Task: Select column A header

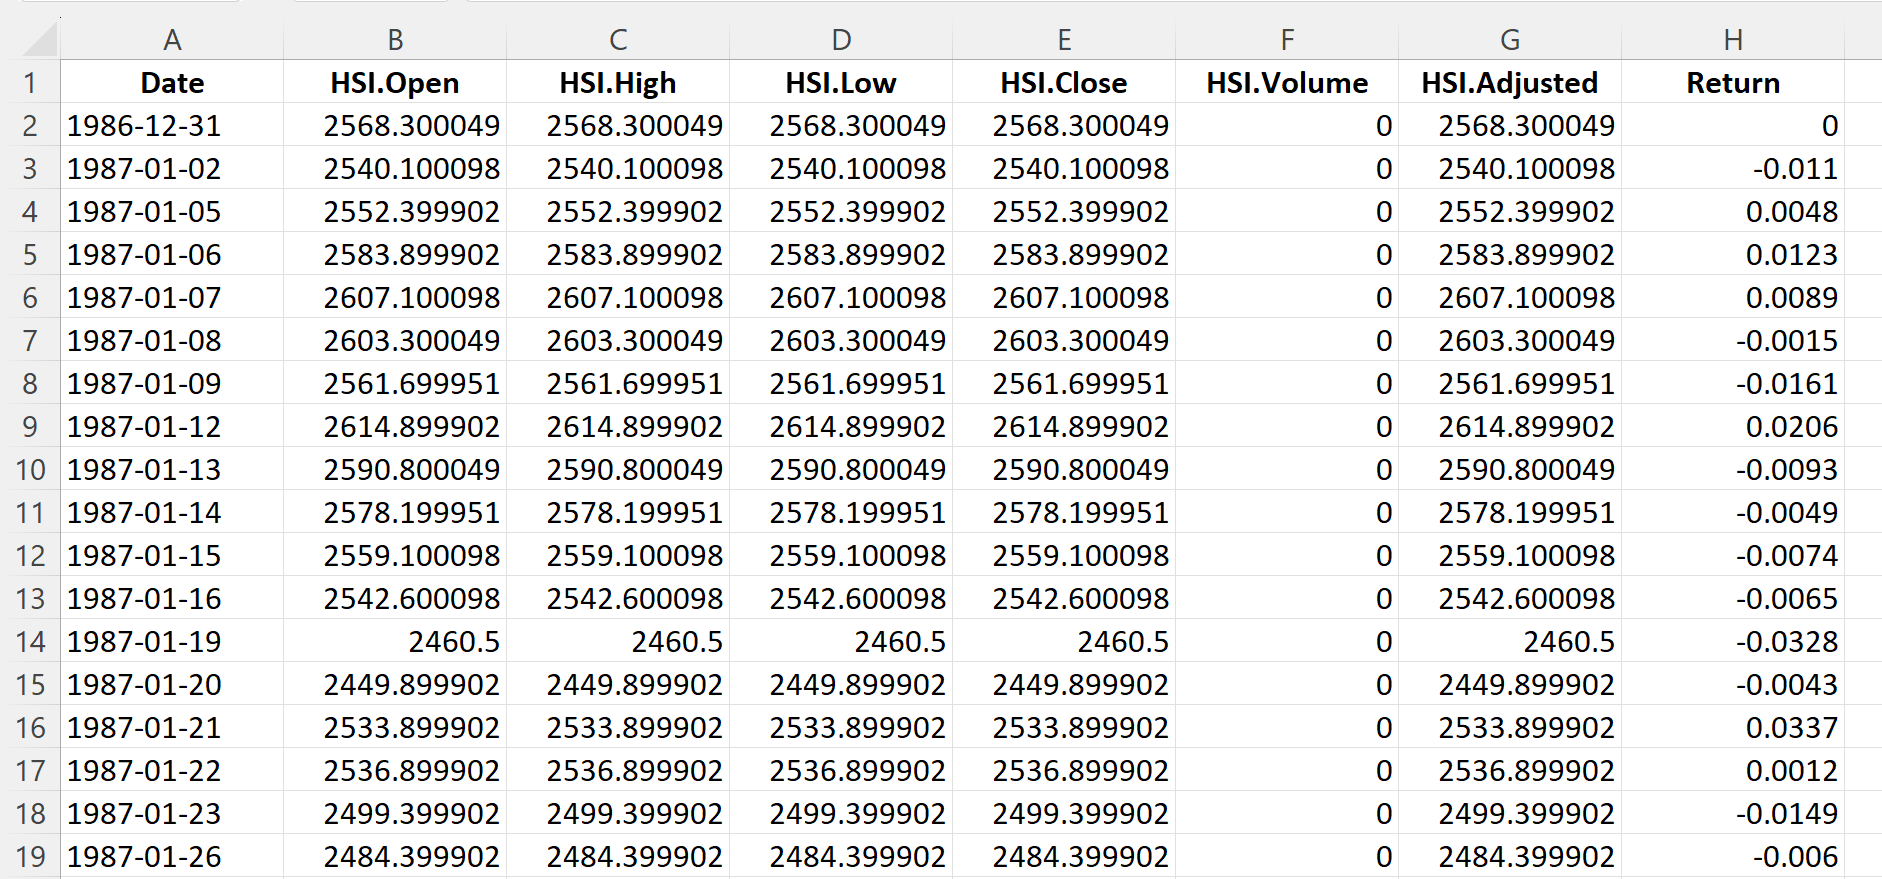Action: coord(172,40)
